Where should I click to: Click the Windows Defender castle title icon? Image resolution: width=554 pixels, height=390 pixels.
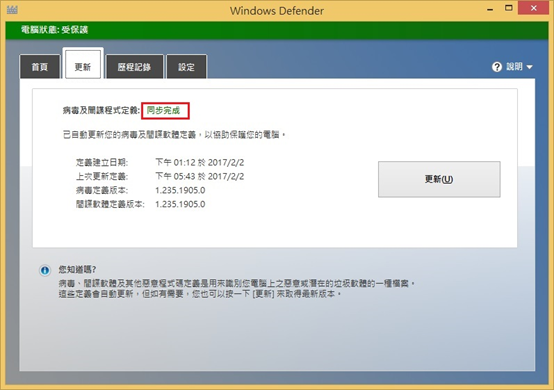(12, 10)
